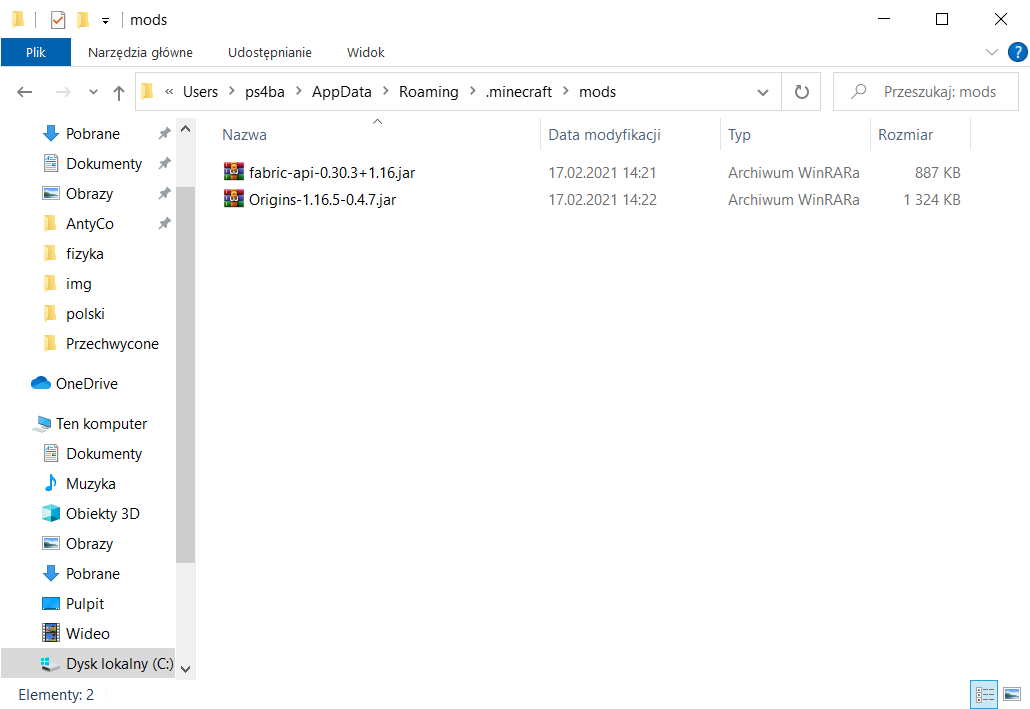Open subfolder chevron after AppData in path

point(385,91)
